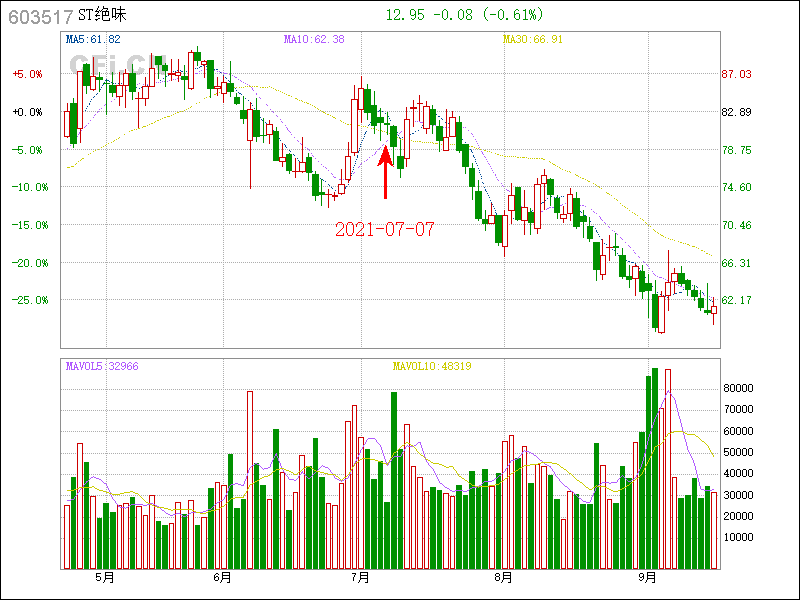Click the 5月 month label on the axis
800x600 pixels.
[103, 577]
